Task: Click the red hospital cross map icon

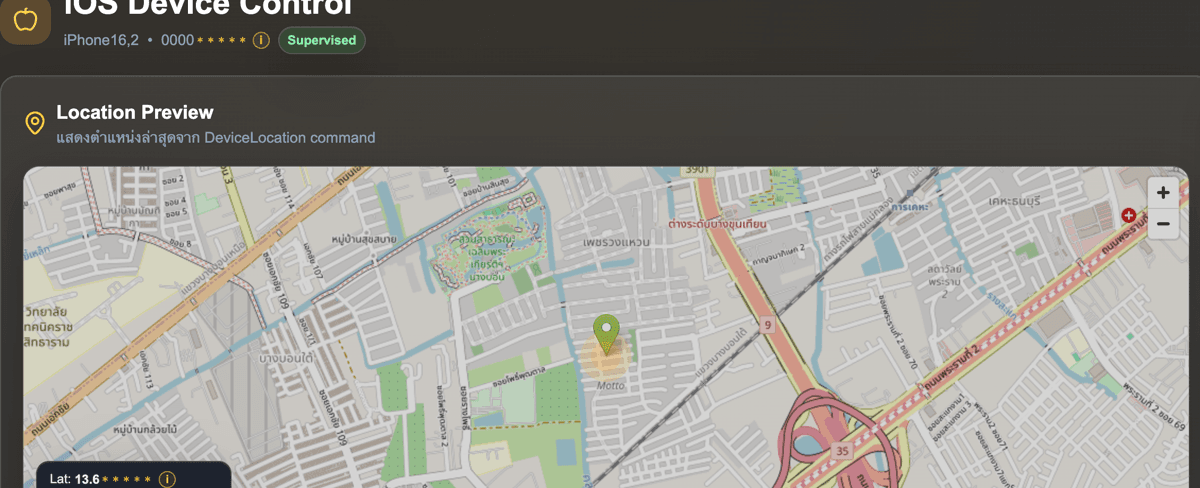Action: coord(1129,215)
